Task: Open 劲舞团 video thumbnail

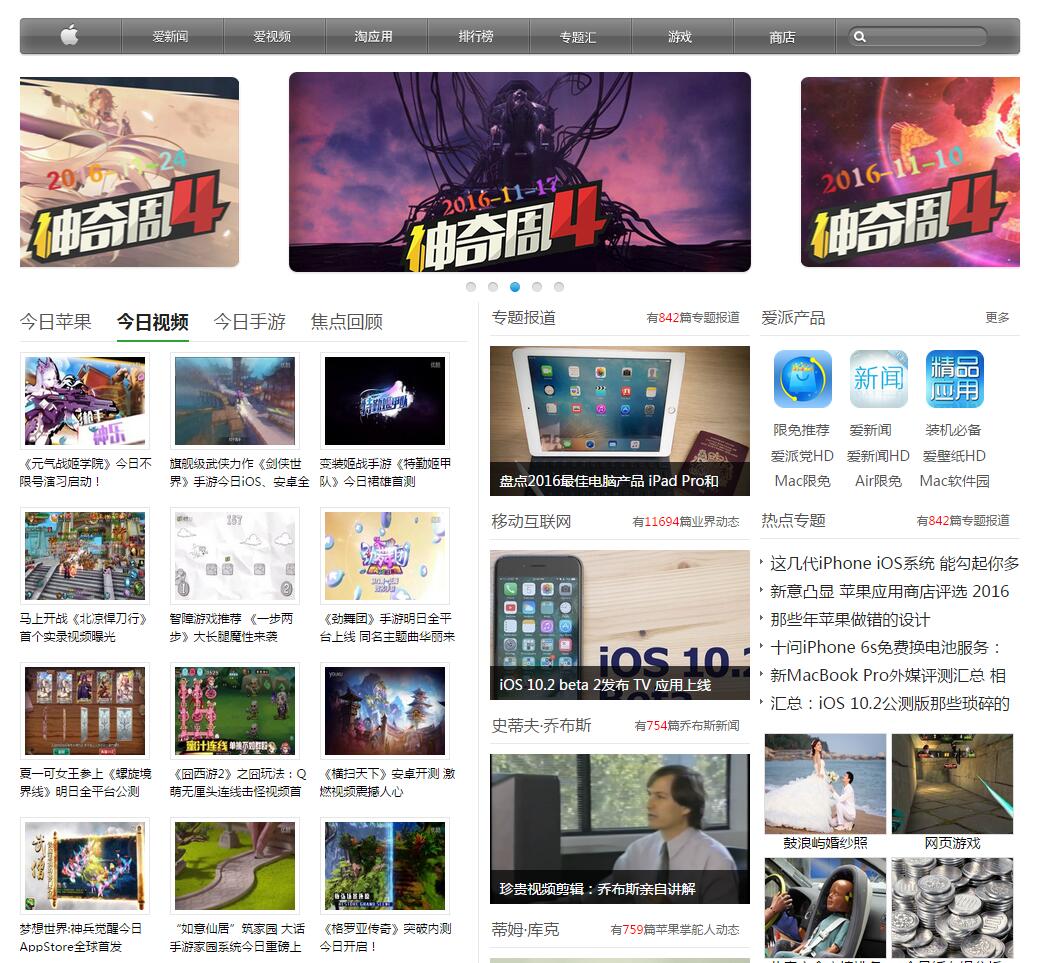Action: tap(385, 556)
